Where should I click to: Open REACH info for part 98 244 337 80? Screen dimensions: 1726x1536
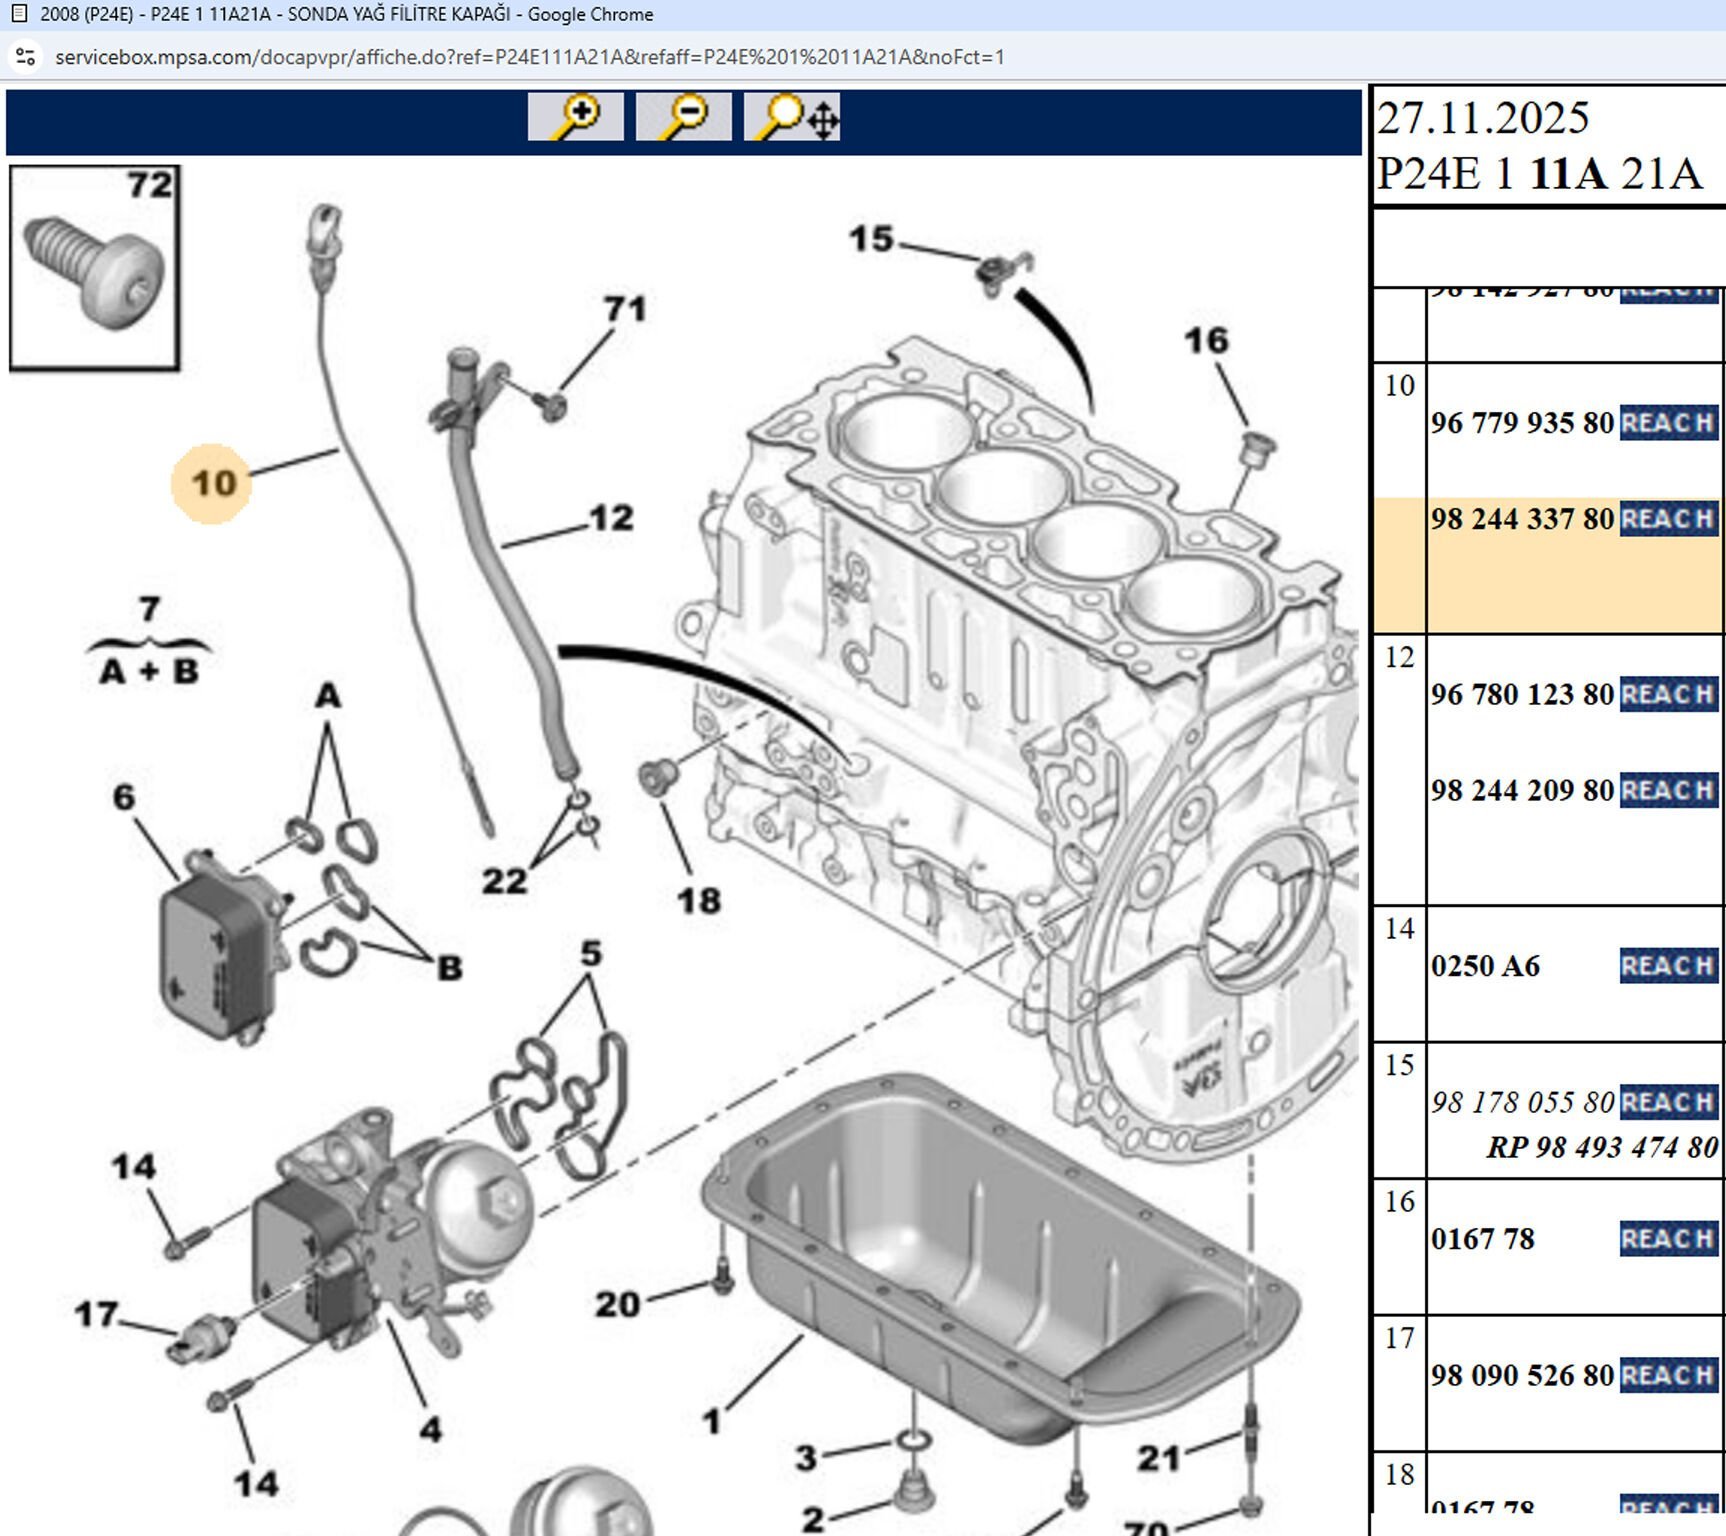click(x=1668, y=519)
